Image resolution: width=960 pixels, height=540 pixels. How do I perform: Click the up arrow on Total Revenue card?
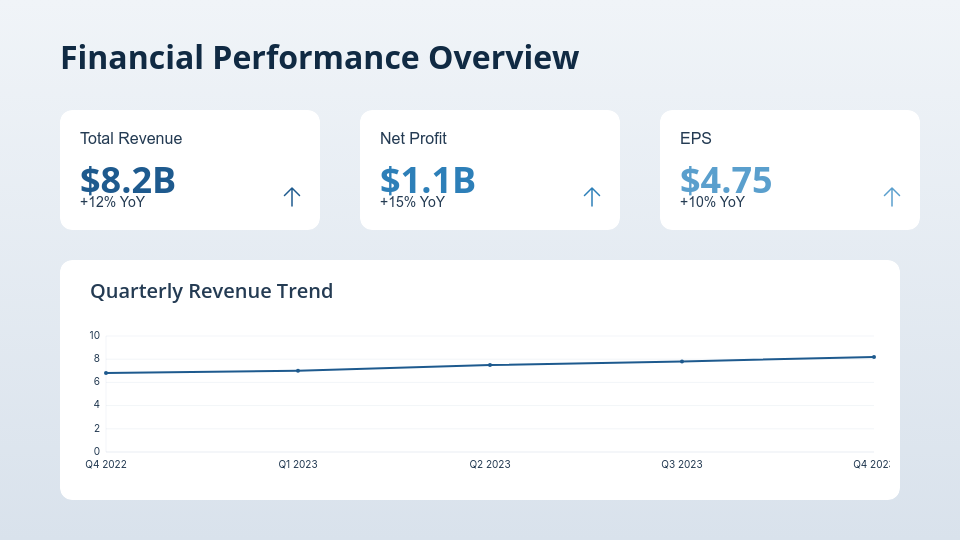point(292,197)
